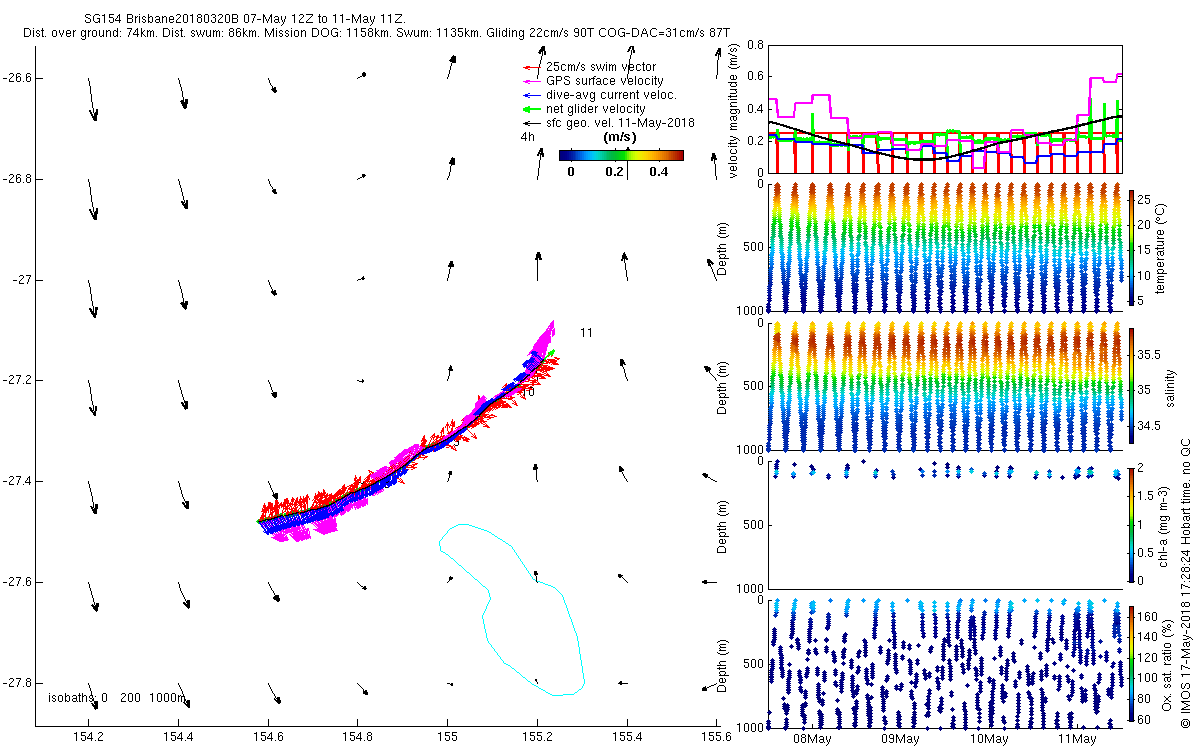This screenshot has width=1200, height=750.
Task: Click the '154.4' longitude tick label
Action: 178,739
